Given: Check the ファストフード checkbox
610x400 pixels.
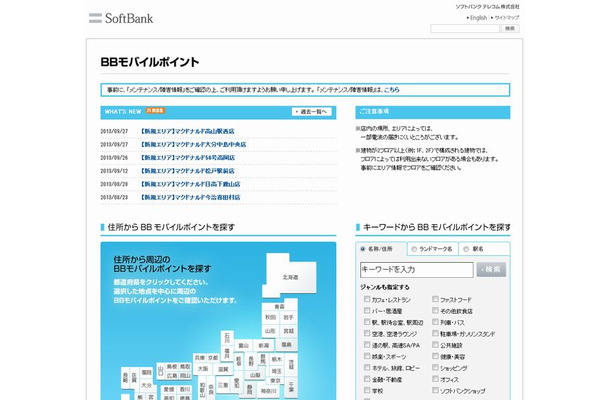Looking at the screenshot, I should (x=435, y=299).
